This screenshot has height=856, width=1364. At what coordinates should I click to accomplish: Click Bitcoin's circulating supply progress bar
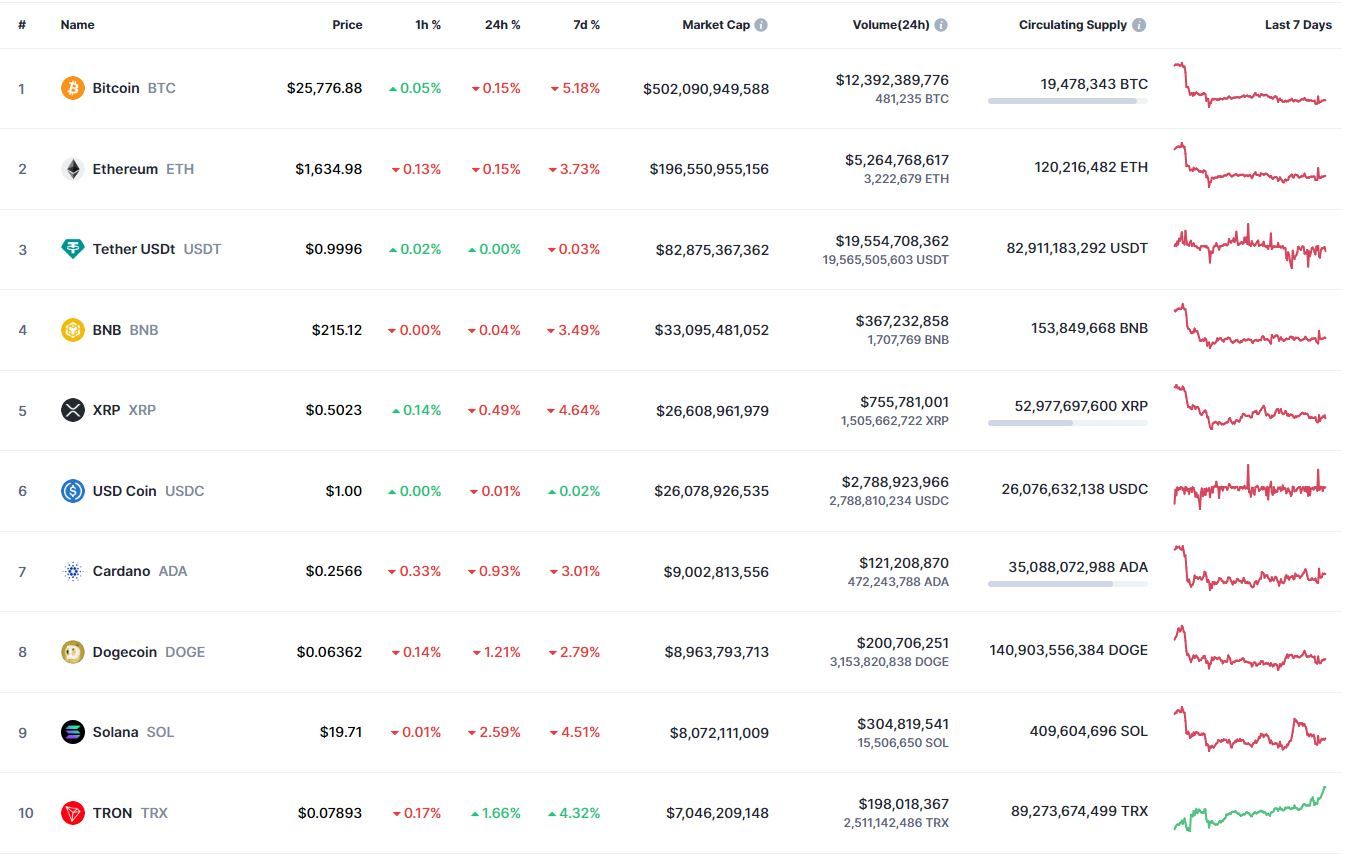[x=1068, y=101]
